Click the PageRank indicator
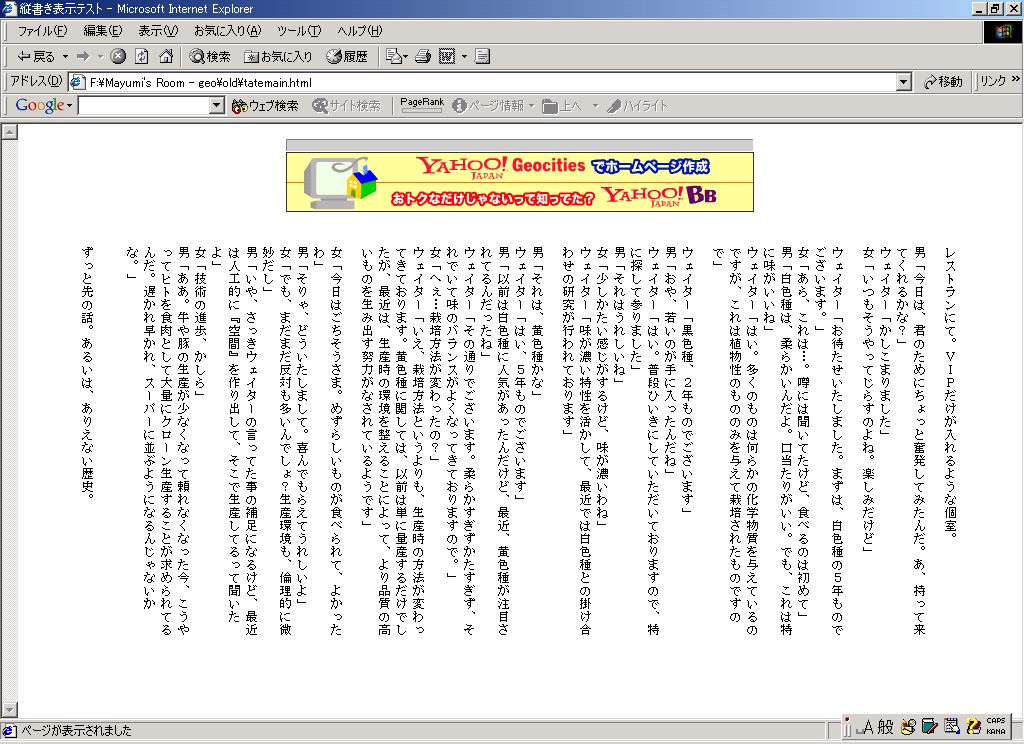Screen dimensions: 1024x744 422,105
